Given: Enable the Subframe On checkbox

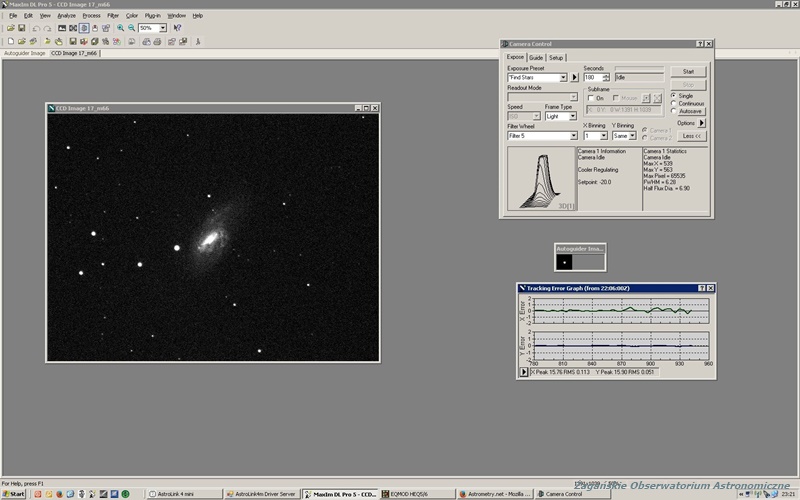Looking at the screenshot, I should (589, 98).
